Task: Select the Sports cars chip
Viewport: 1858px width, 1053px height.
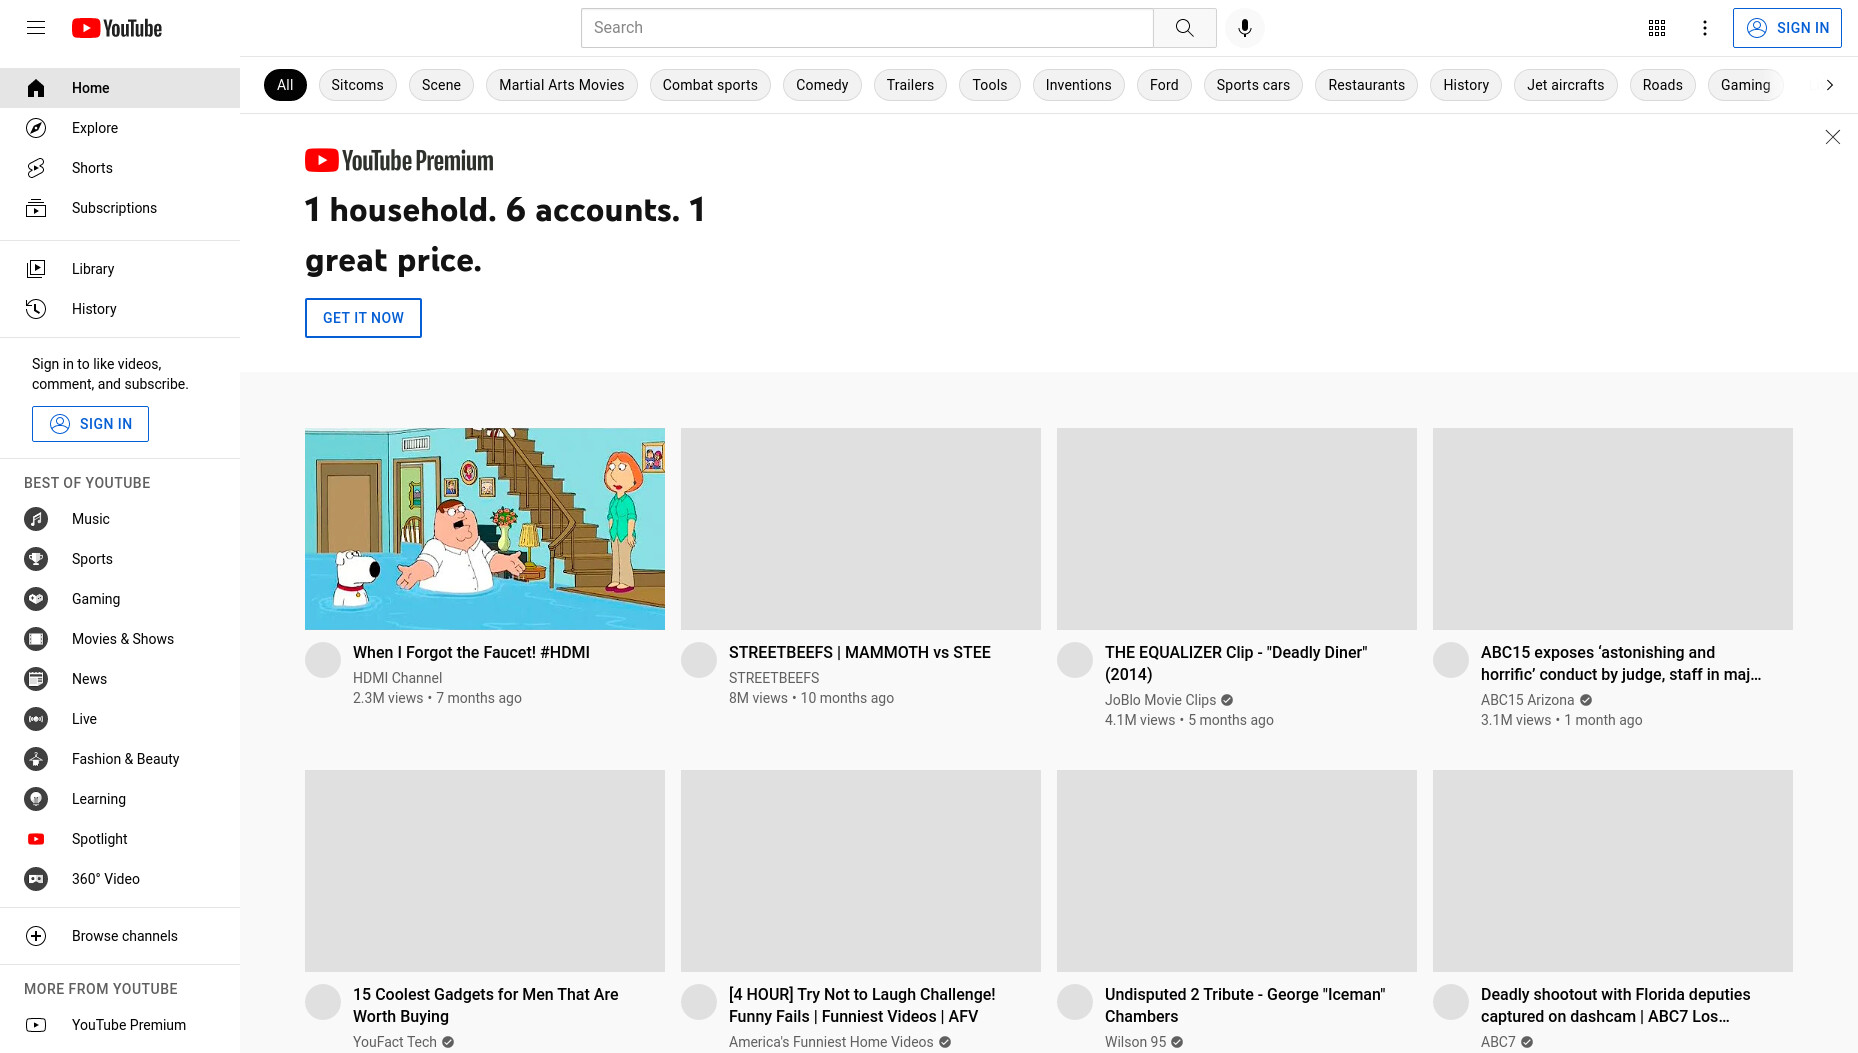Action: point(1253,85)
